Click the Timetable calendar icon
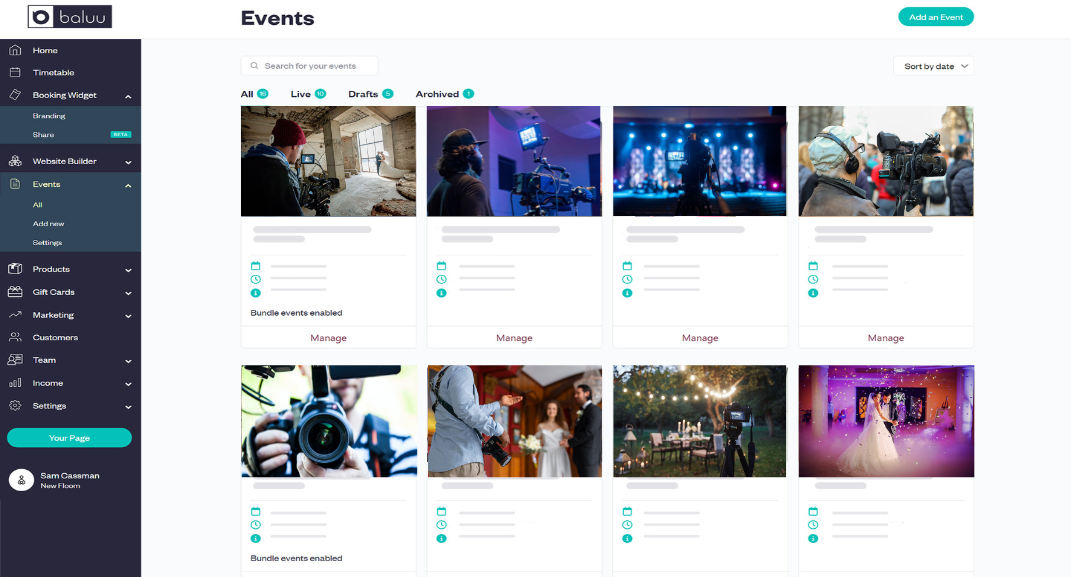Screen dimensions: 1073x577 [x=15, y=72]
